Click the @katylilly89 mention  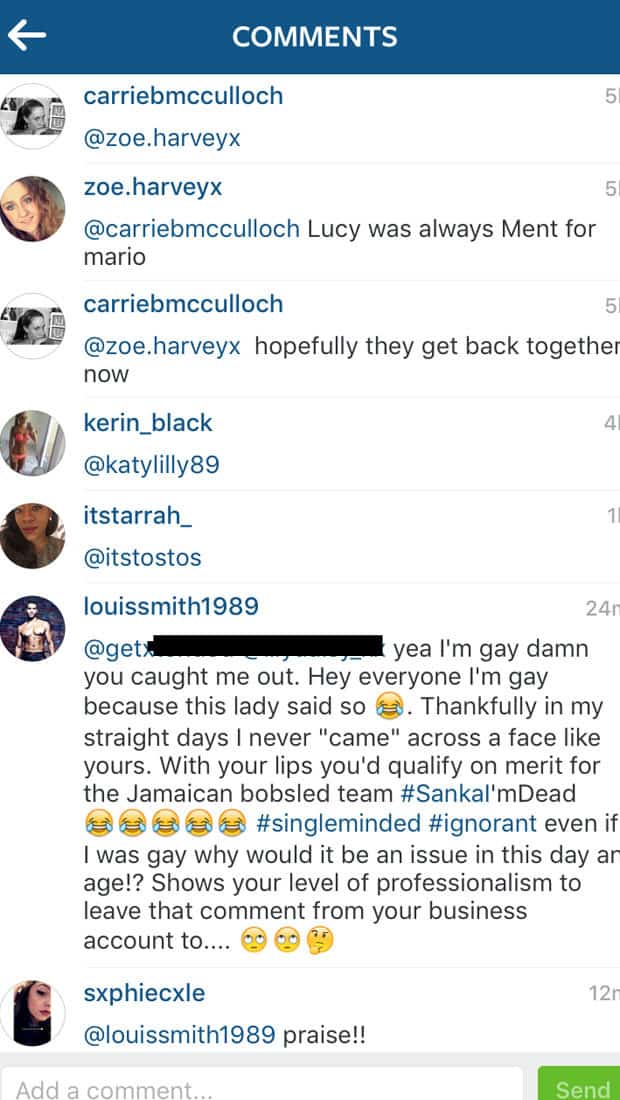pos(151,464)
